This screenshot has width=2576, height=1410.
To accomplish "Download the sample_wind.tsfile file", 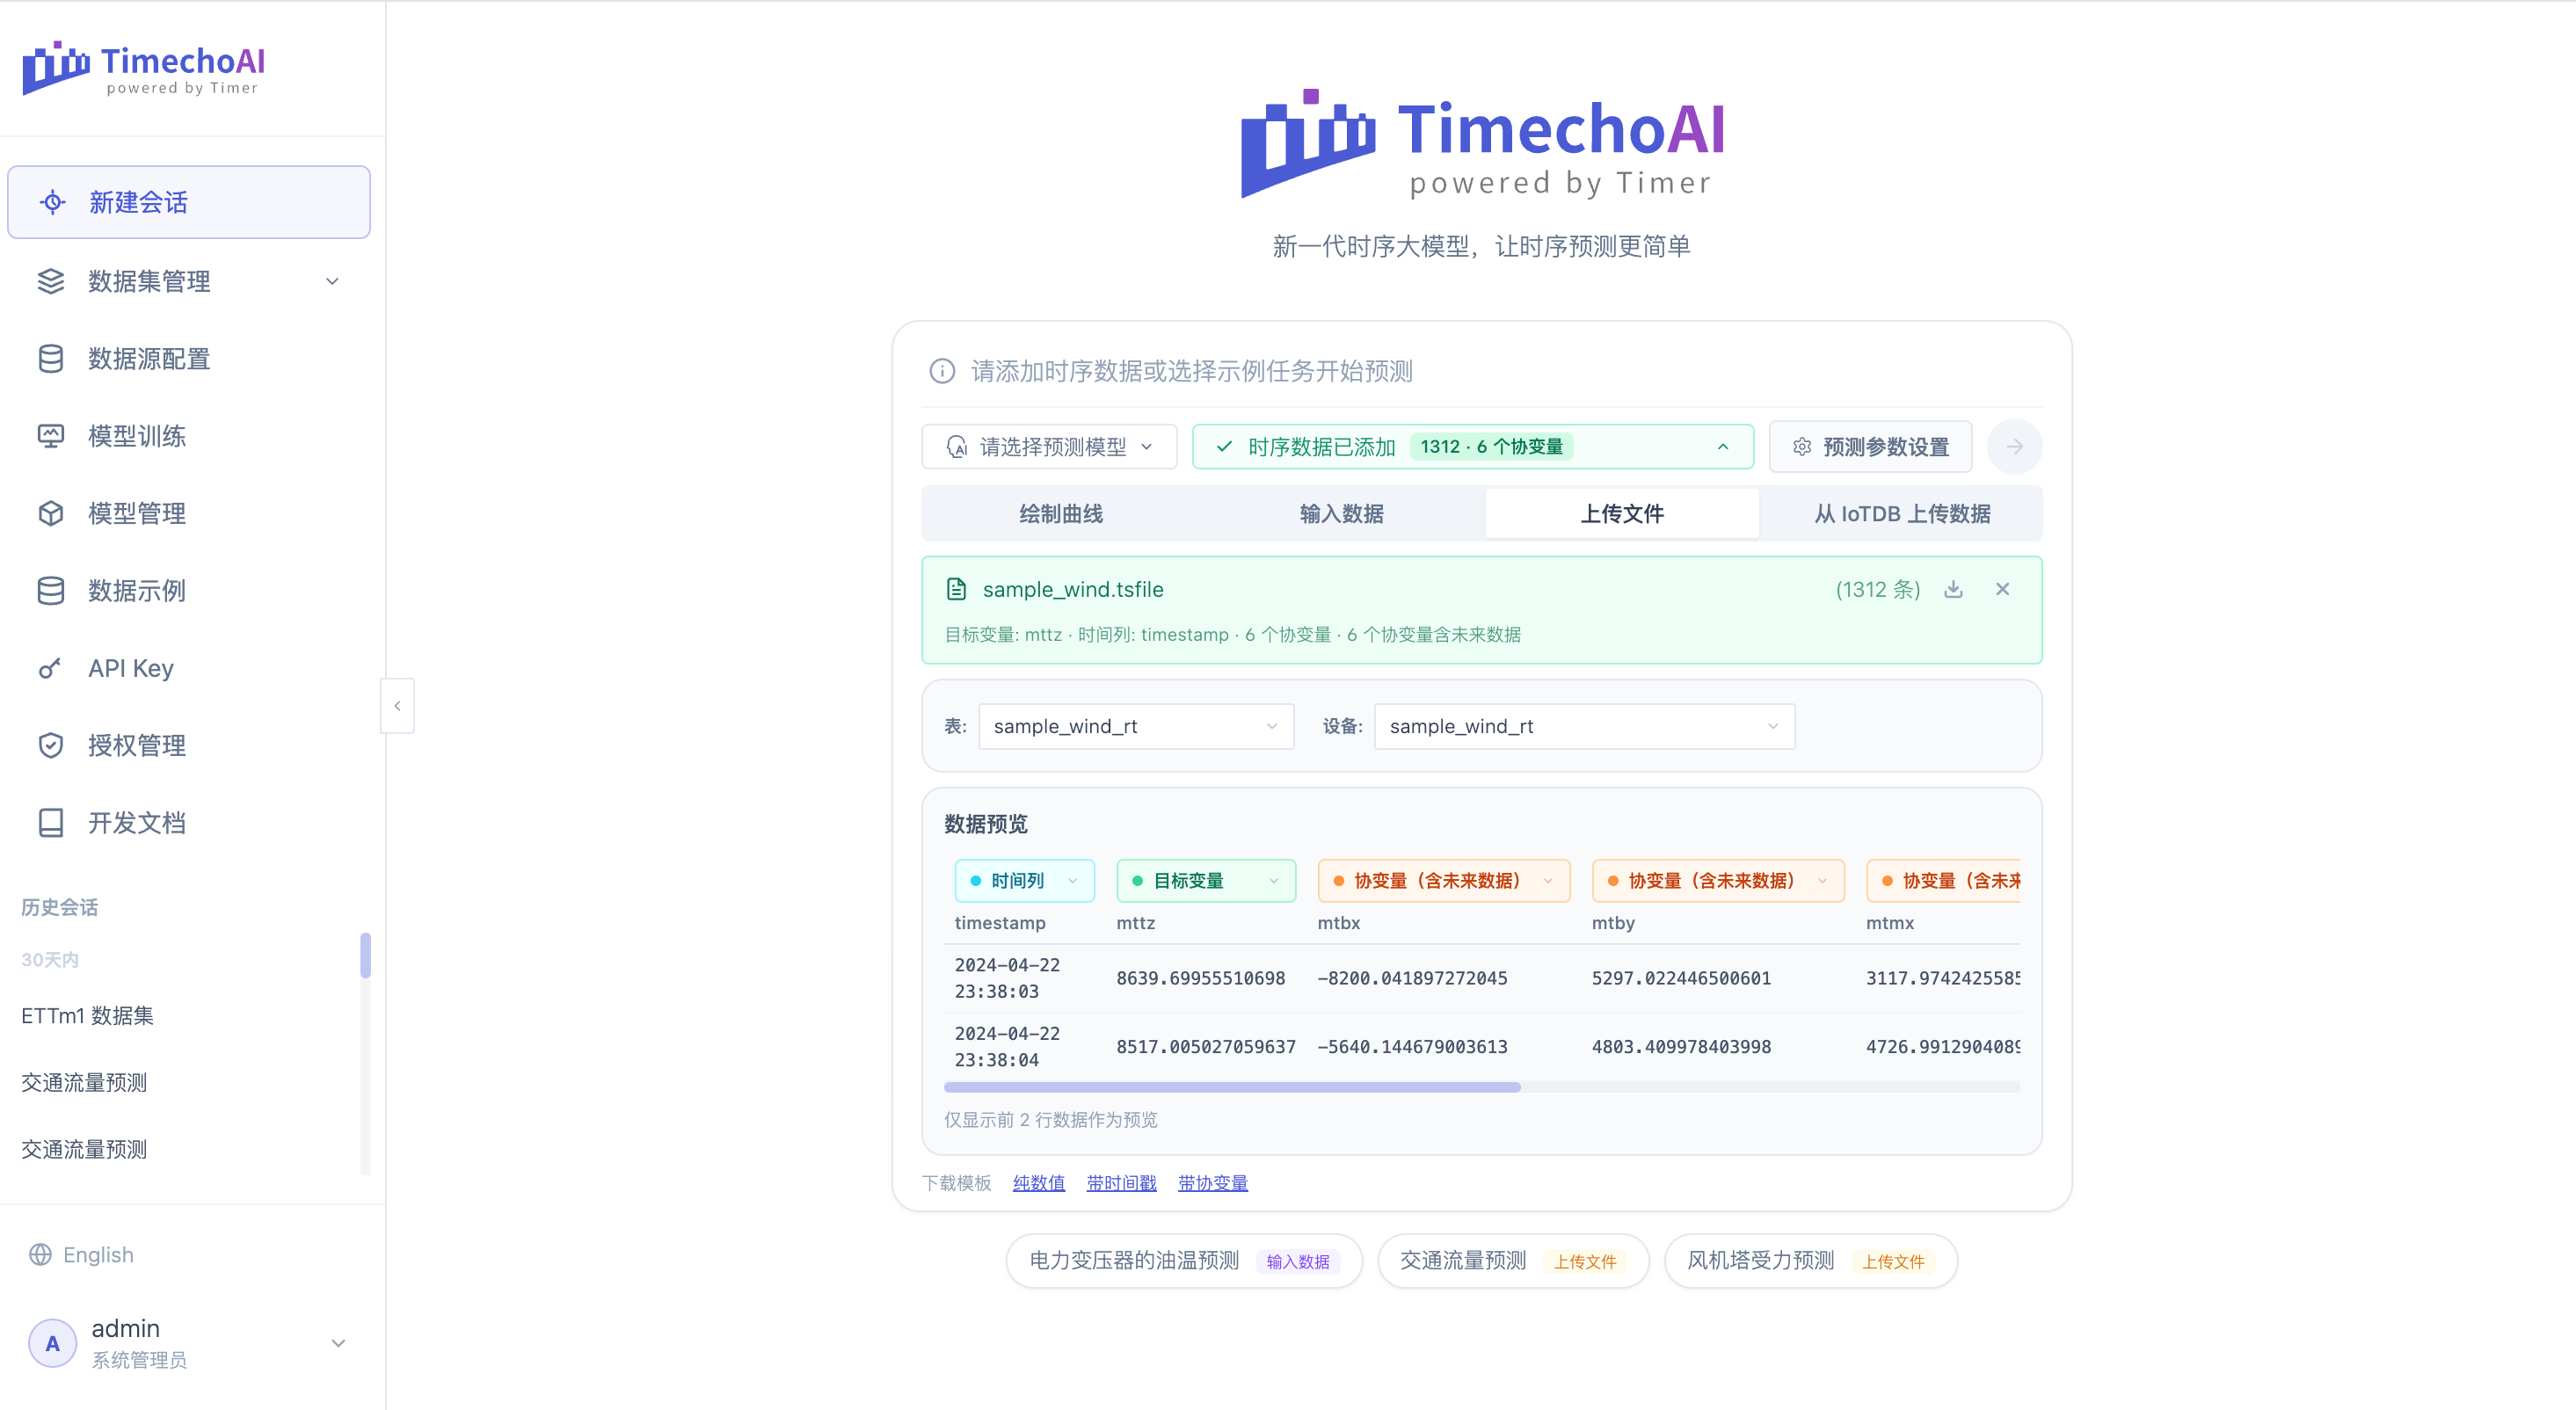I will [x=1952, y=589].
